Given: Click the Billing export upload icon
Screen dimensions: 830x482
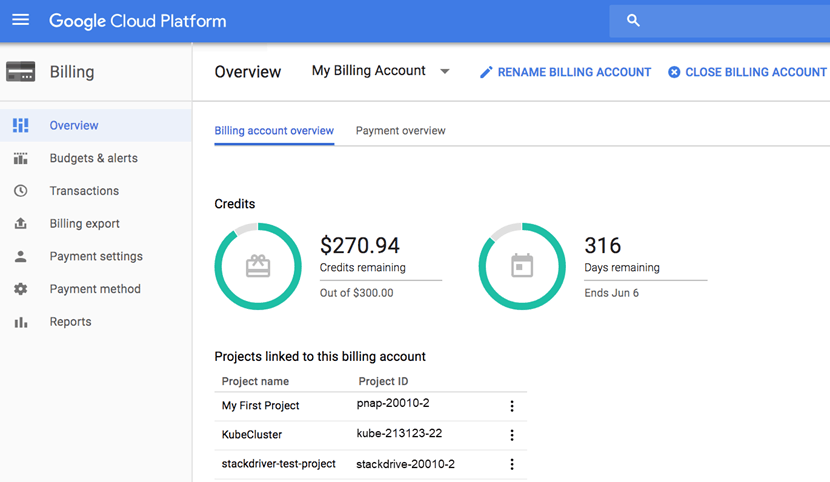Looking at the screenshot, I should point(21,223).
